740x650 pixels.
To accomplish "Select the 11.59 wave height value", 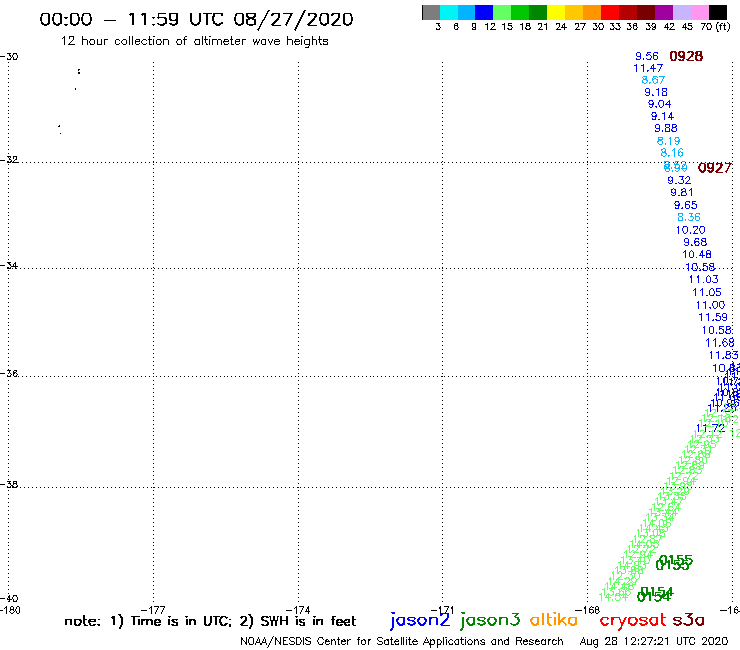I will tap(713, 317).
